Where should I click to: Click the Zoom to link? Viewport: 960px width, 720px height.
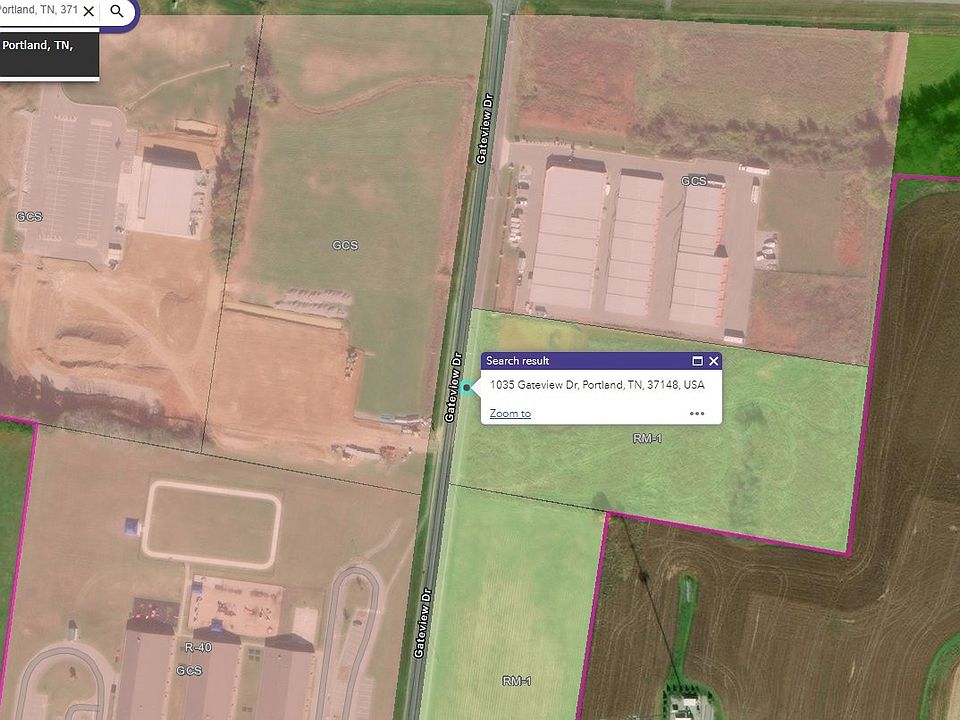[x=510, y=413]
